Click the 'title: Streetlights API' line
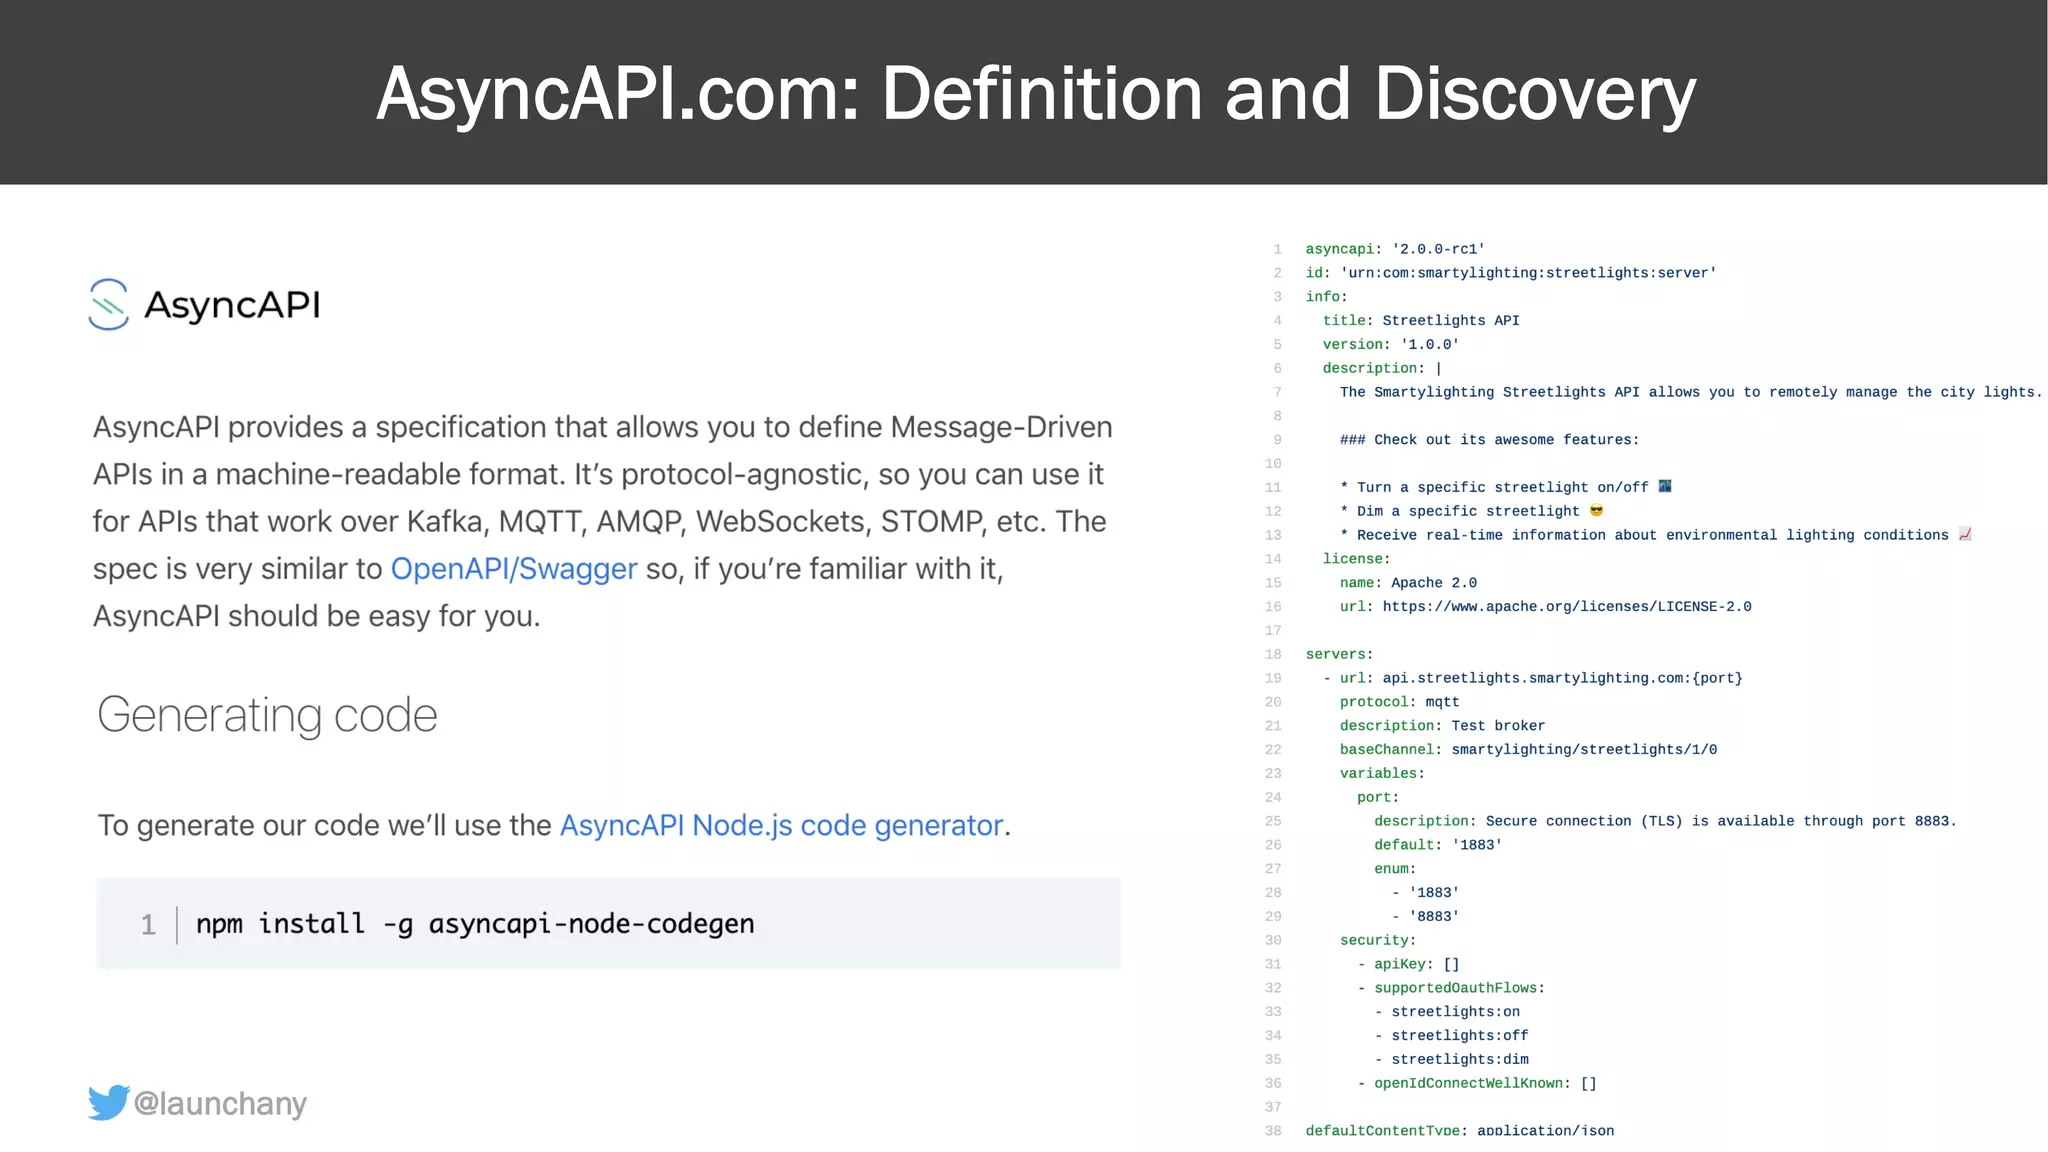2048x1152 pixels. pos(1421,321)
